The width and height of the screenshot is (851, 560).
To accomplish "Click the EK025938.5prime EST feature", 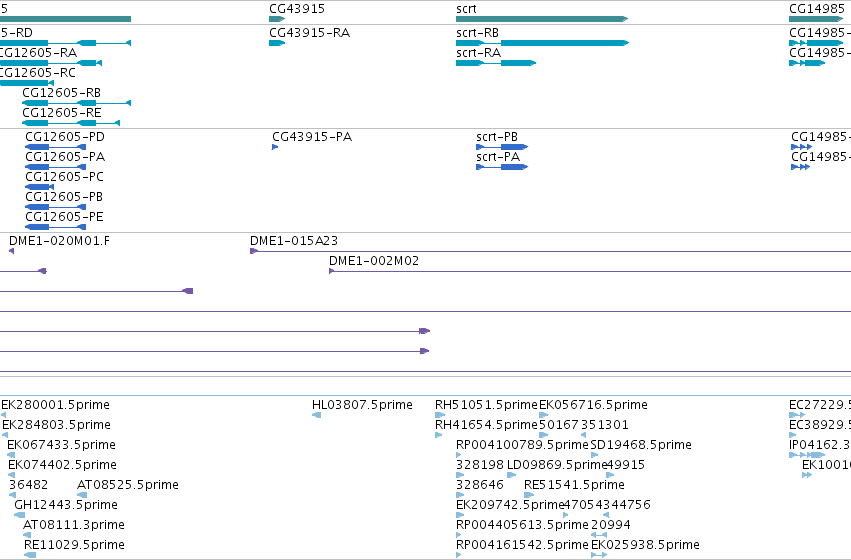I will pyautogui.click(x=599, y=555).
